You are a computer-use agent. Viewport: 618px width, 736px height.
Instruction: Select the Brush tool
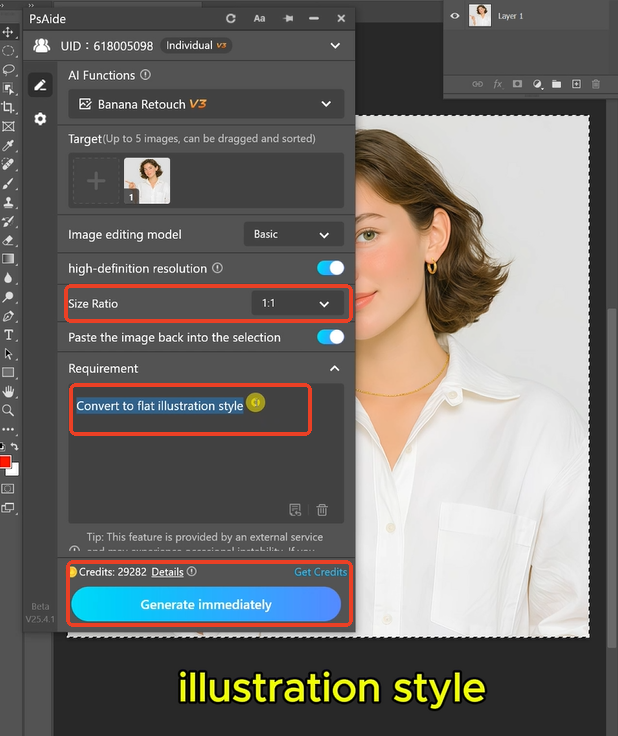pos(8,184)
